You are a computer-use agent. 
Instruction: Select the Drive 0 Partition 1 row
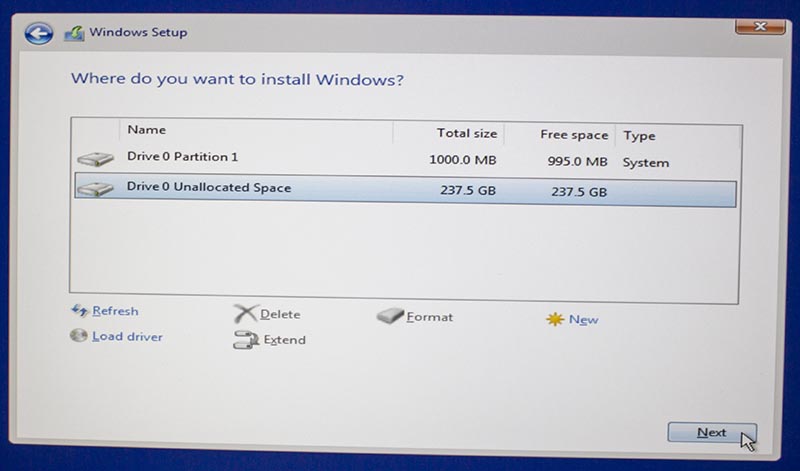coord(406,160)
